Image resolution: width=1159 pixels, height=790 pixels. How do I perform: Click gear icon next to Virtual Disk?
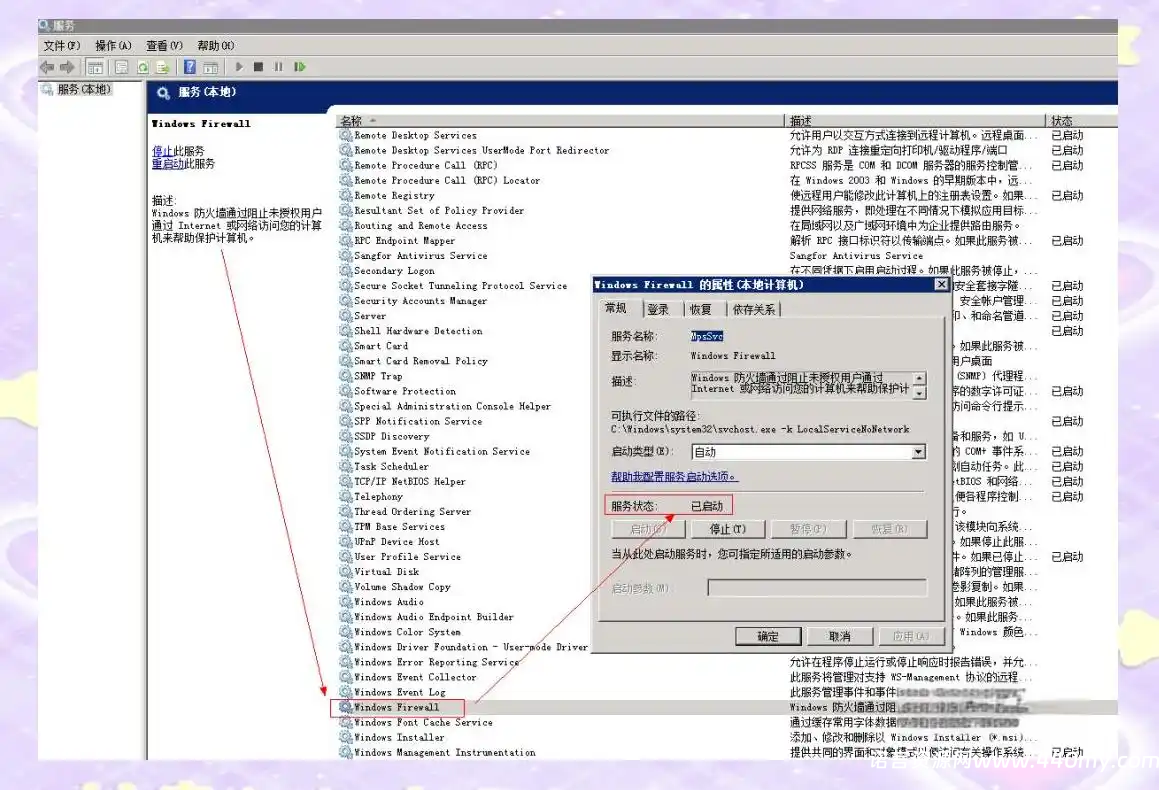point(345,572)
